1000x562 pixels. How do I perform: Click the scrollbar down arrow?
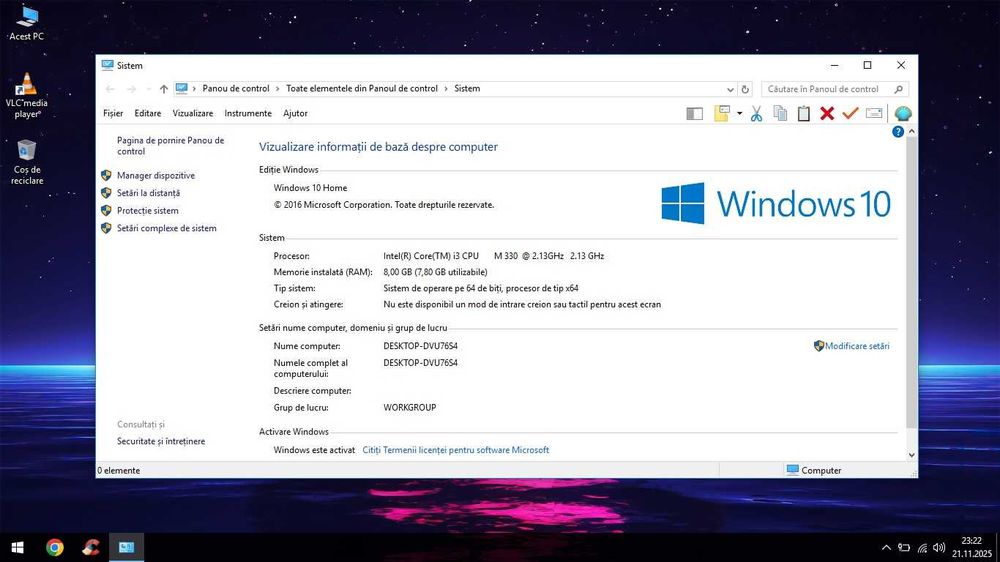[911, 455]
